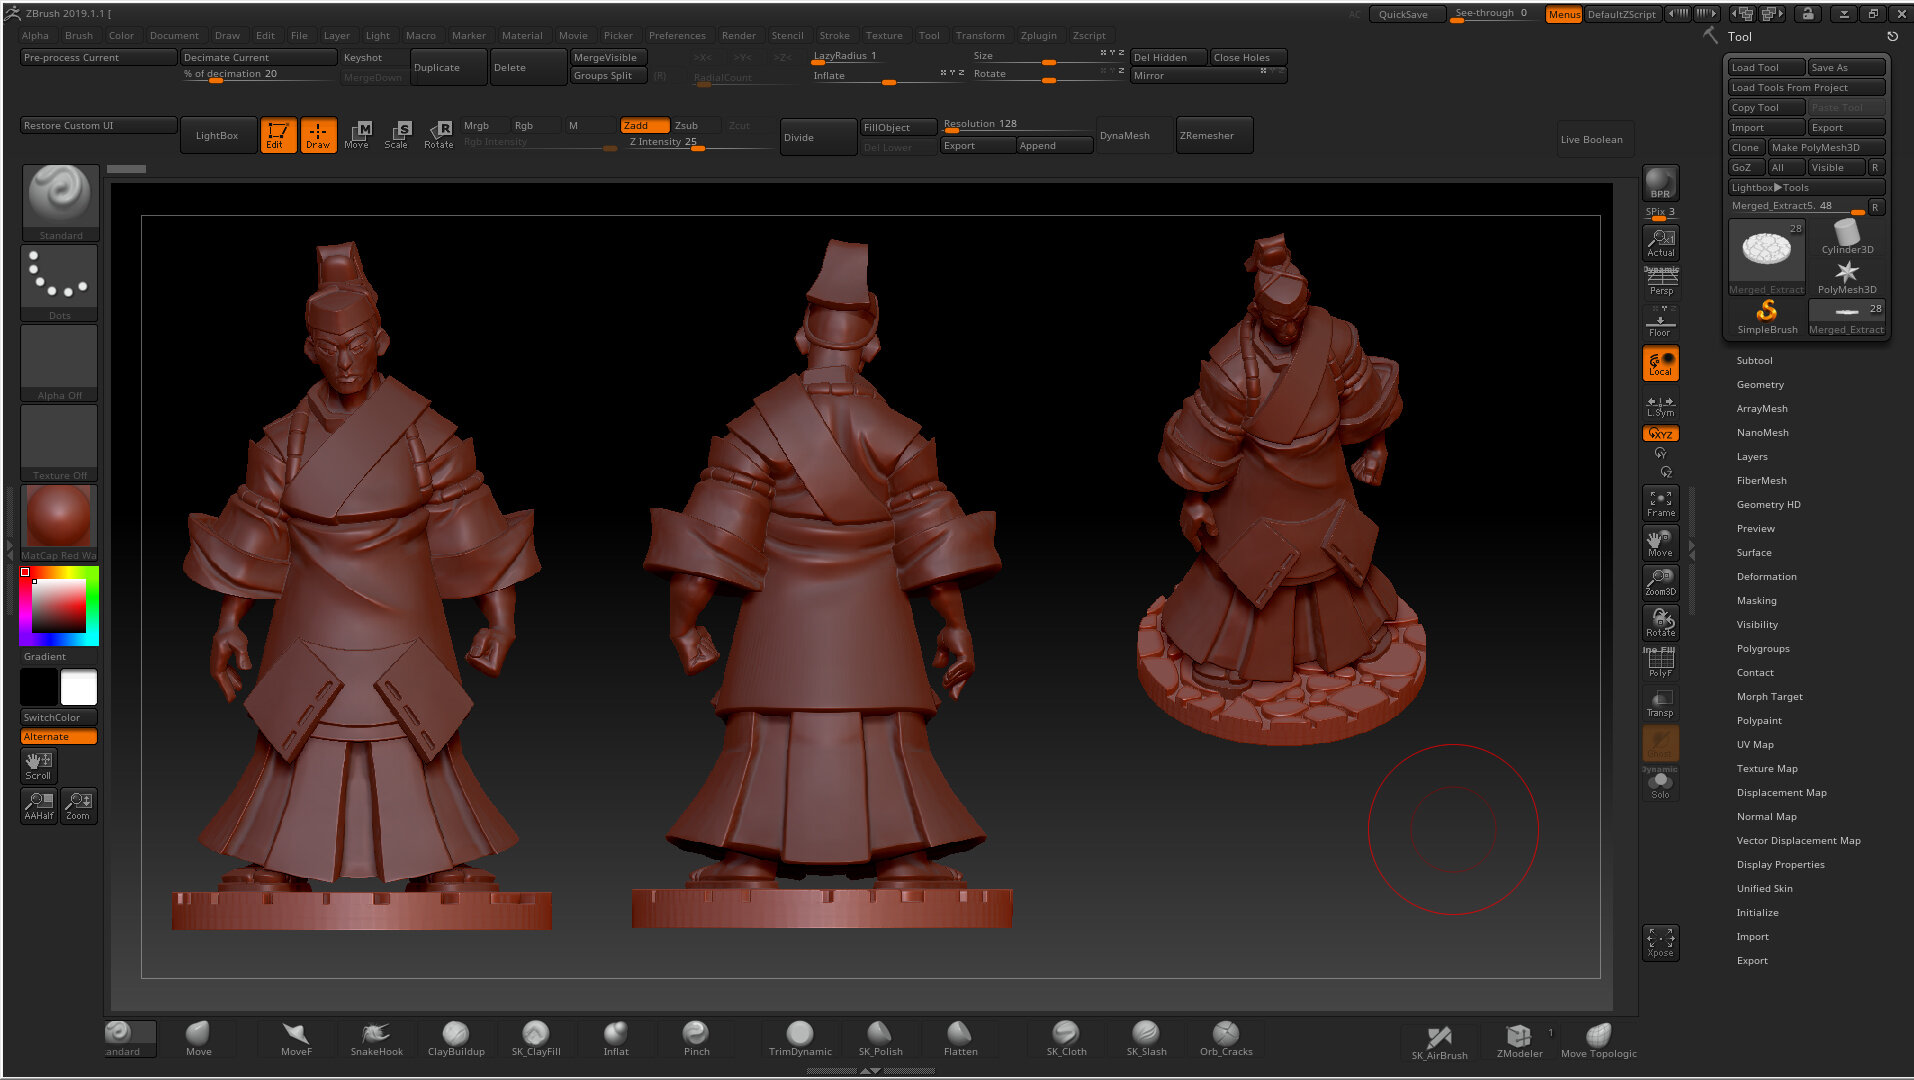Select the SnakeHook brush
This screenshot has width=1914, height=1080.
coord(376,1038)
